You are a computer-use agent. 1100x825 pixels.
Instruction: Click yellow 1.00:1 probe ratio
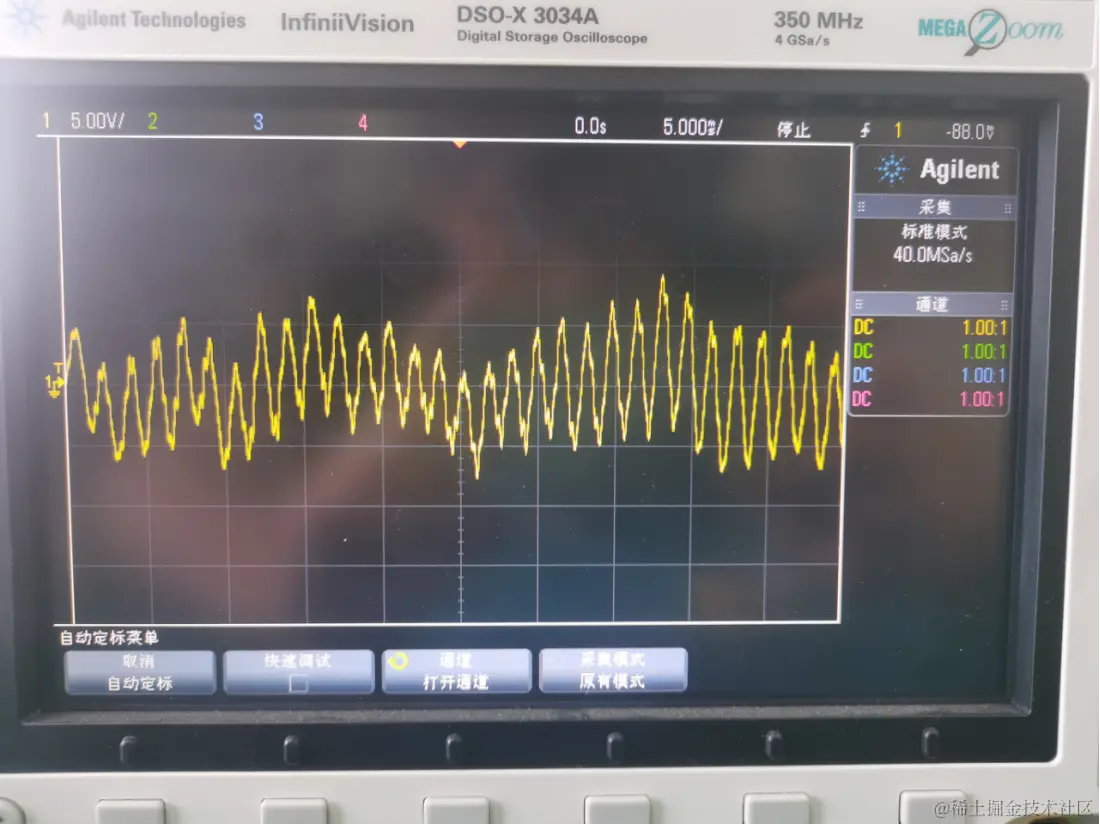pos(984,328)
